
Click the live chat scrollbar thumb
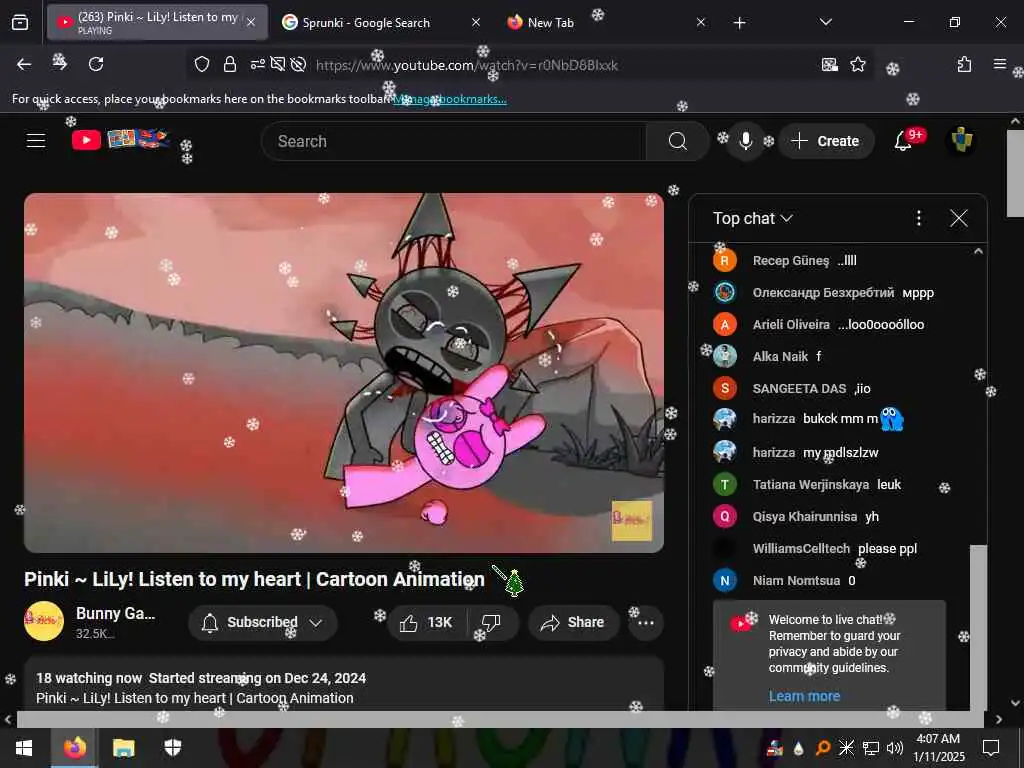(x=978, y=627)
